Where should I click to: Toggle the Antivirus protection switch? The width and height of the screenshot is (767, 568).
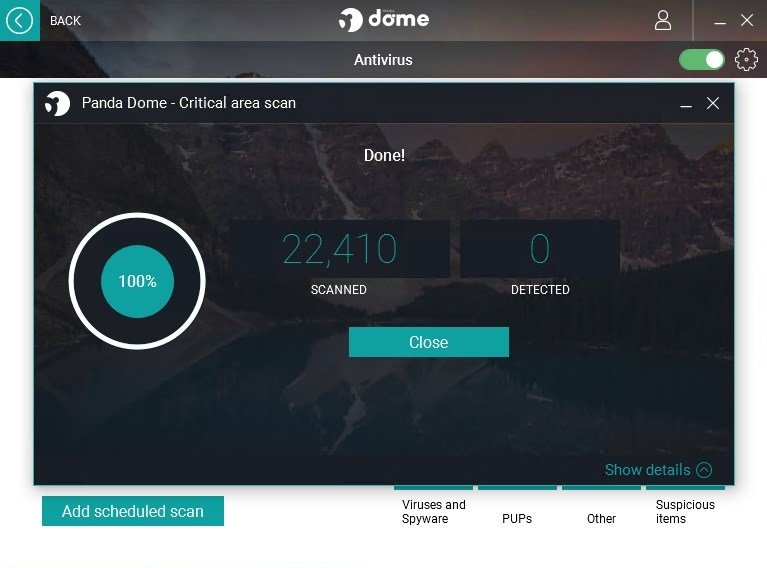click(x=701, y=60)
